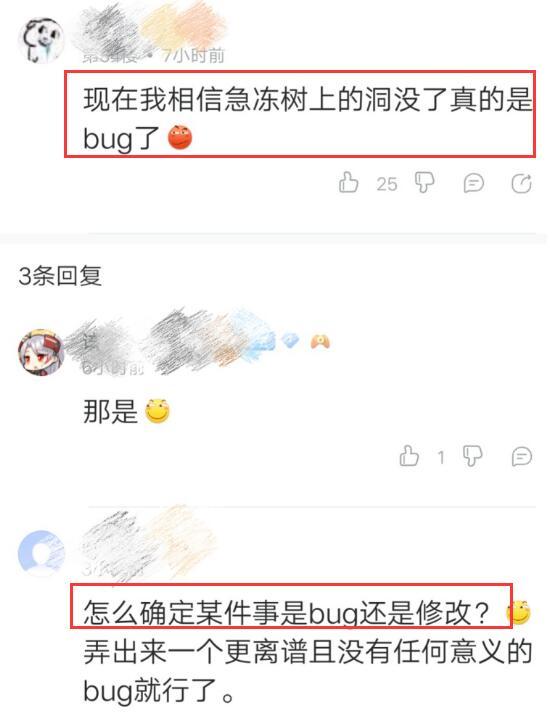The height and width of the screenshot is (713, 552).
Task: Open the anime girl avatar profile
Action: (40, 352)
